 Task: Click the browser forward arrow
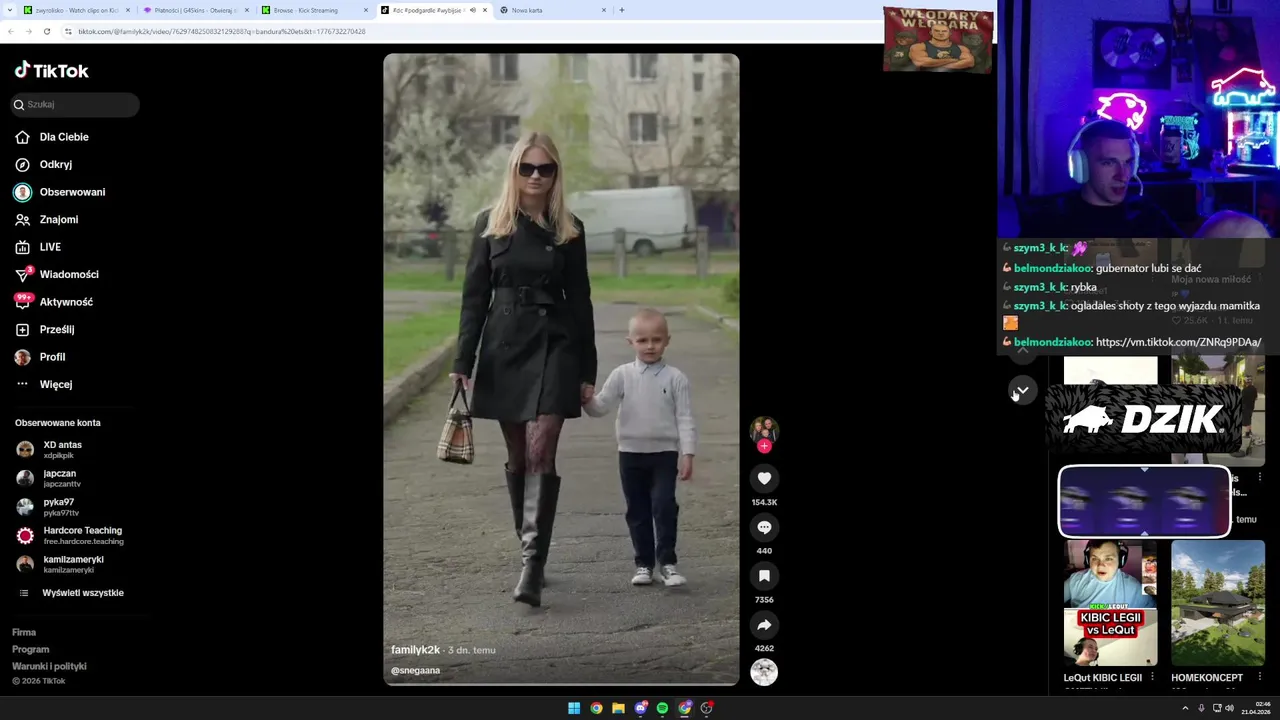tap(28, 32)
